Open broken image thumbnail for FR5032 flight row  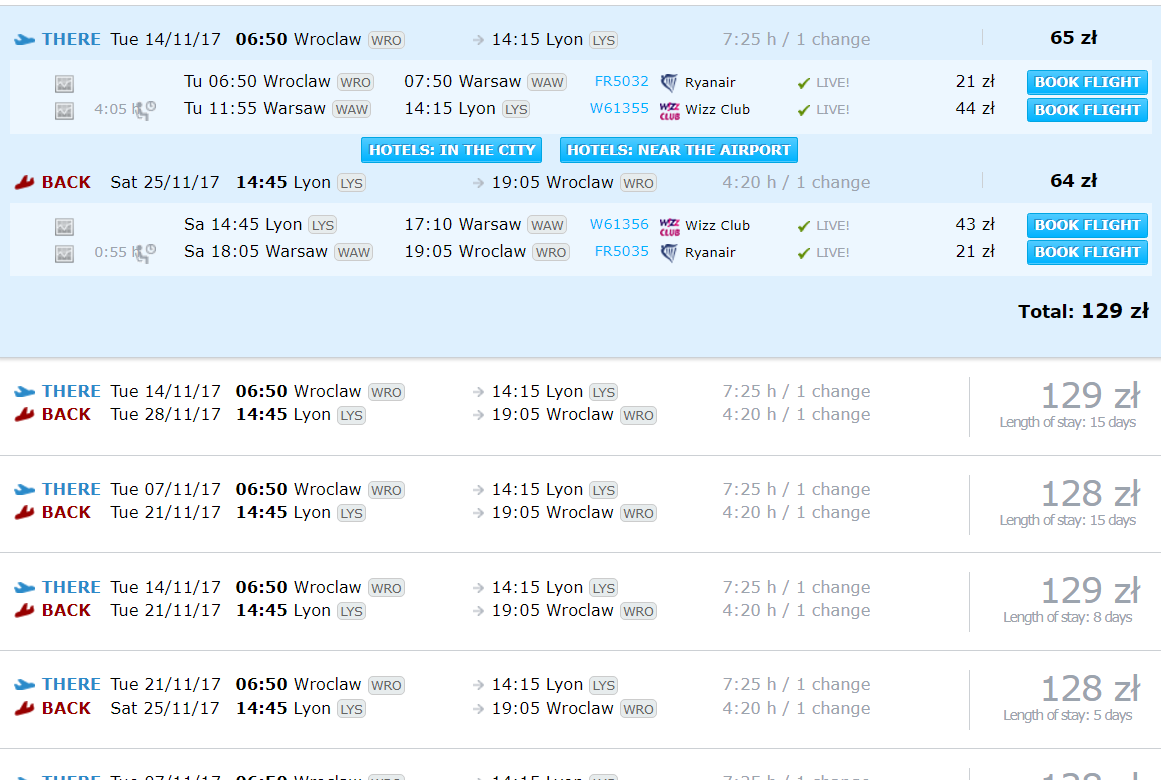[x=64, y=84]
